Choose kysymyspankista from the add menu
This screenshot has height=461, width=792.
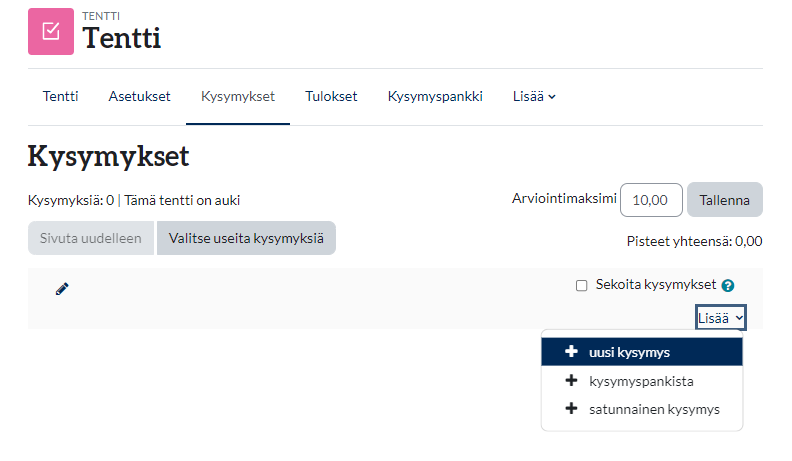point(641,381)
